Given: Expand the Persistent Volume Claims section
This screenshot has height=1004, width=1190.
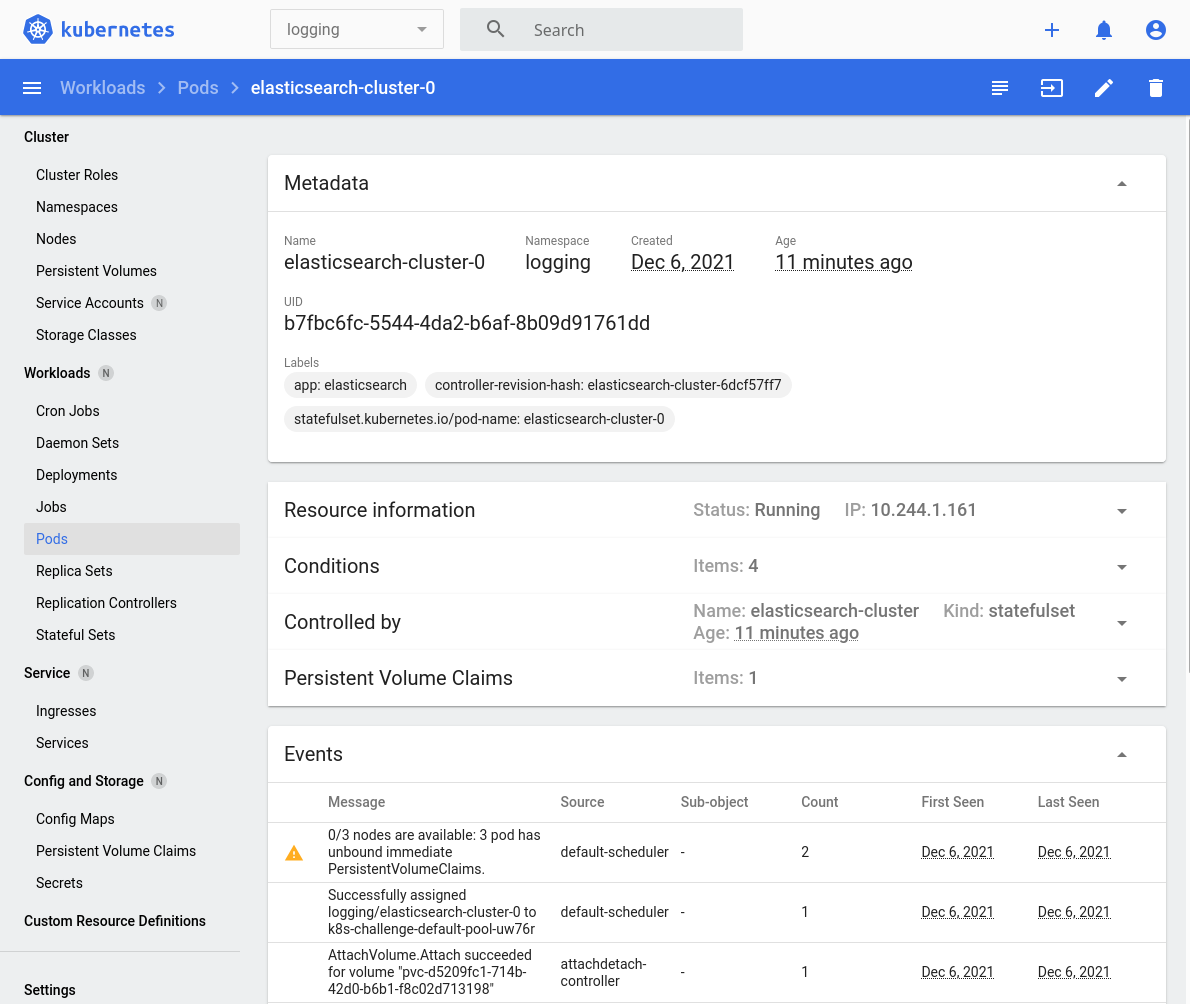Looking at the screenshot, I should tap(1121, 678).
